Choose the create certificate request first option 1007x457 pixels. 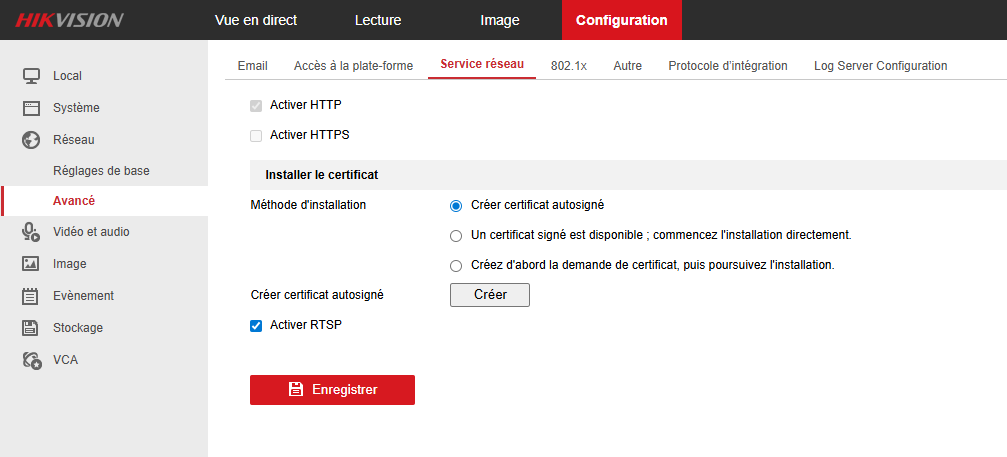tap(456, 265)
